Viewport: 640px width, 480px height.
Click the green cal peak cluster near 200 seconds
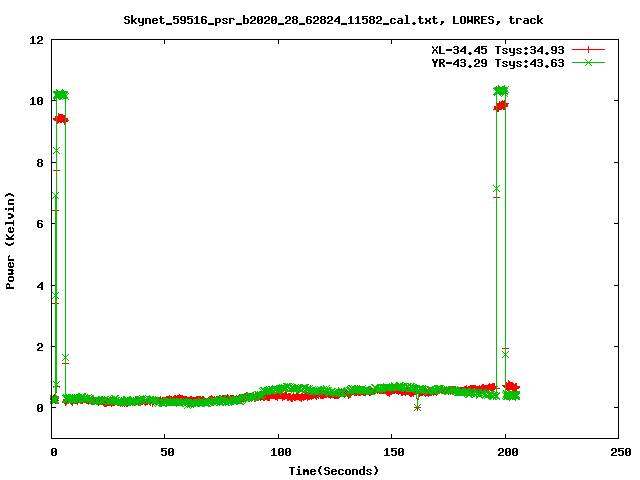(x=501, y=91)
